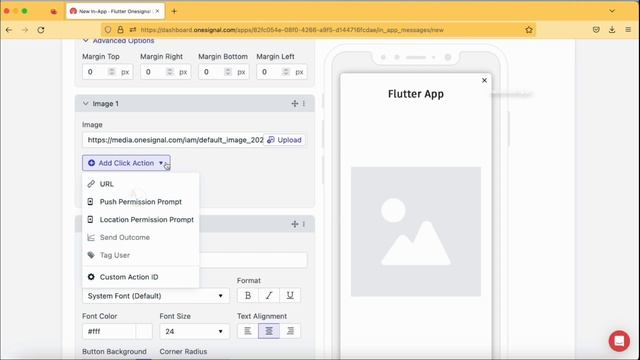This screenshot has width=640, height=360.
Task: Open a new browser tab
Action: pyautogui.click(x=174, y=11)
